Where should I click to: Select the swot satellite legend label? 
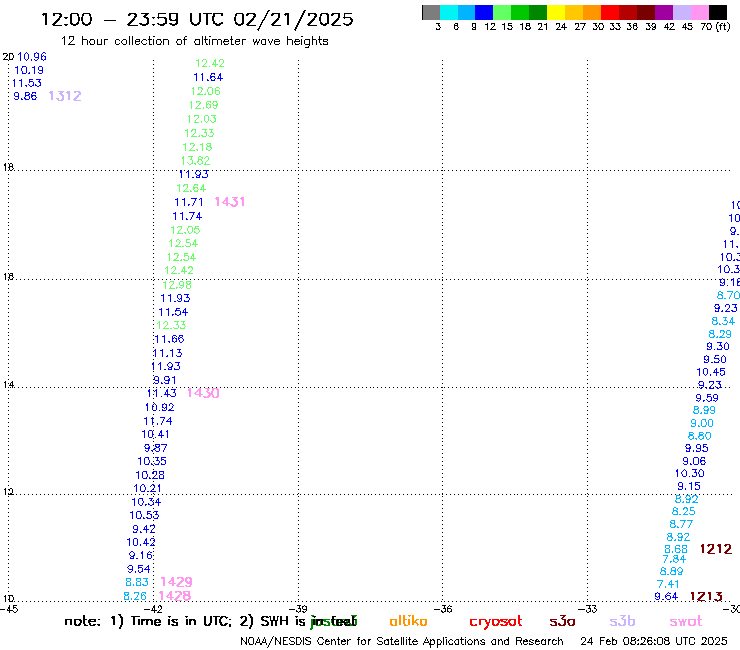tap(686, 621)
